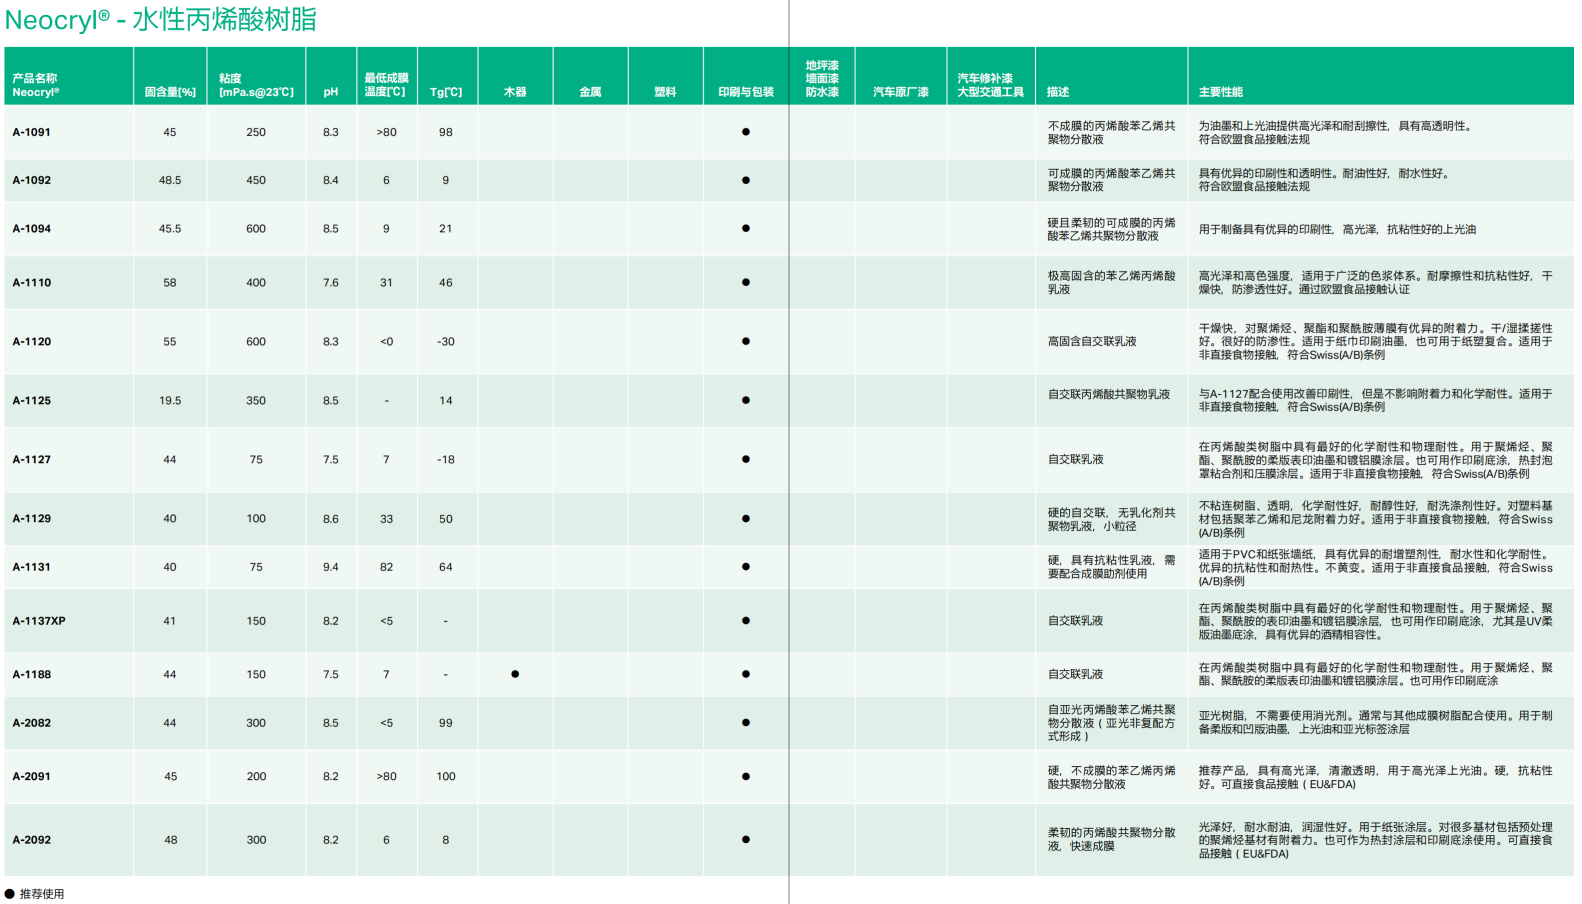The width and height of the screenshot is (1582, 904).
Task: Click the 木器 column header
Action: [x=515, y=92]
